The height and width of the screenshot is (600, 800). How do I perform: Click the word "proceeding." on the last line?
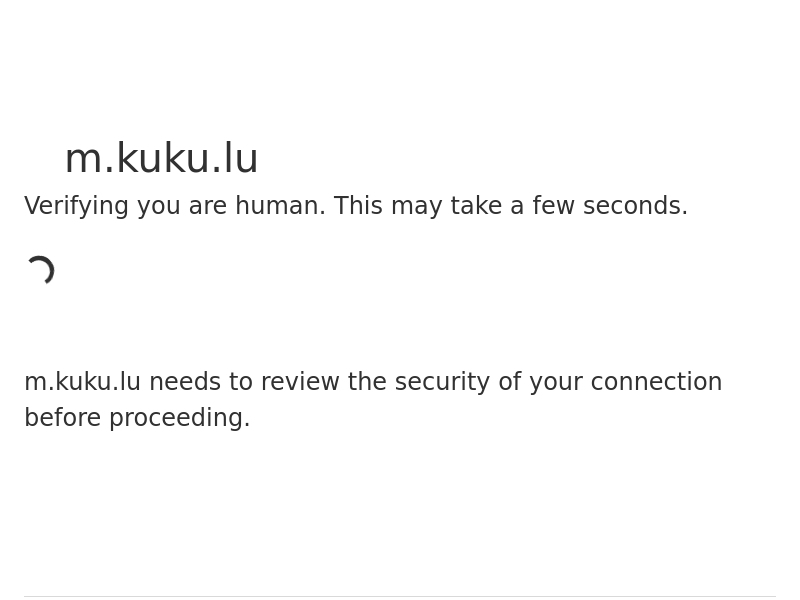(x=179, y=418)
